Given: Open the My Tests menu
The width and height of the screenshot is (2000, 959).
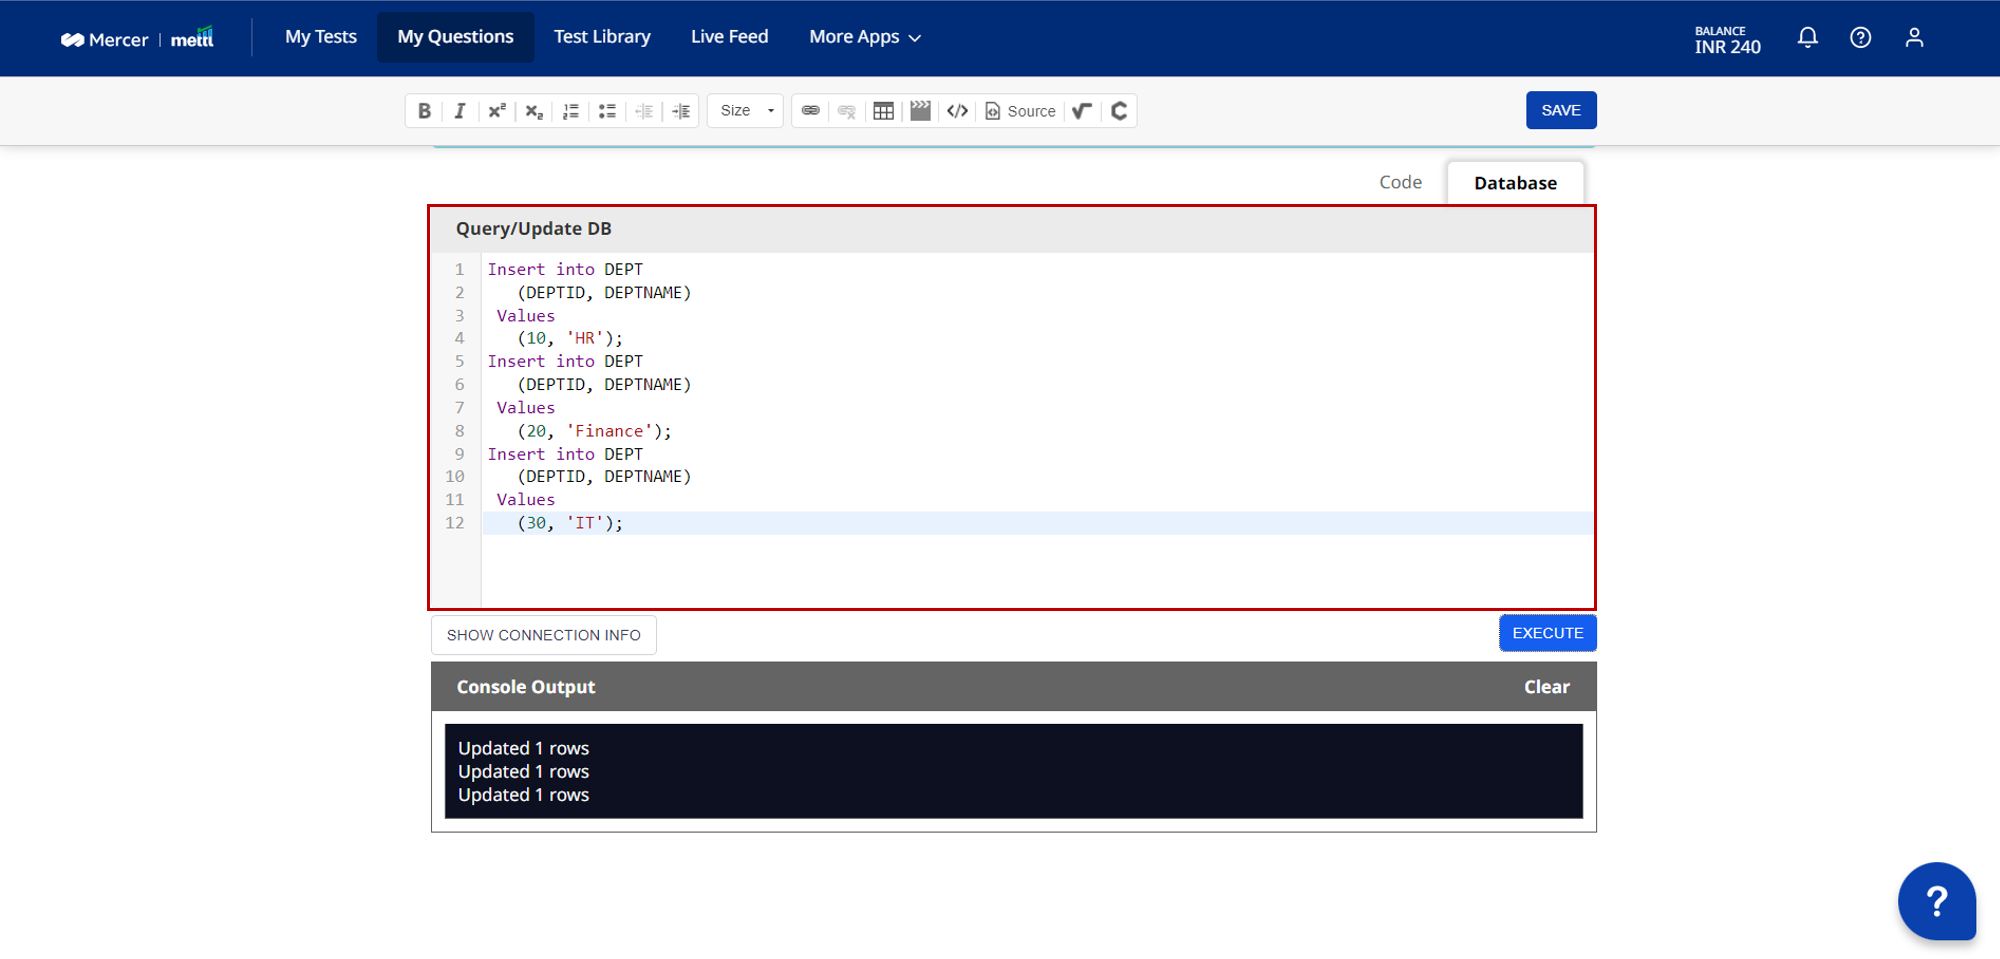Looking at the screenshot, I should pyautogui.click(x=321, y=37).
